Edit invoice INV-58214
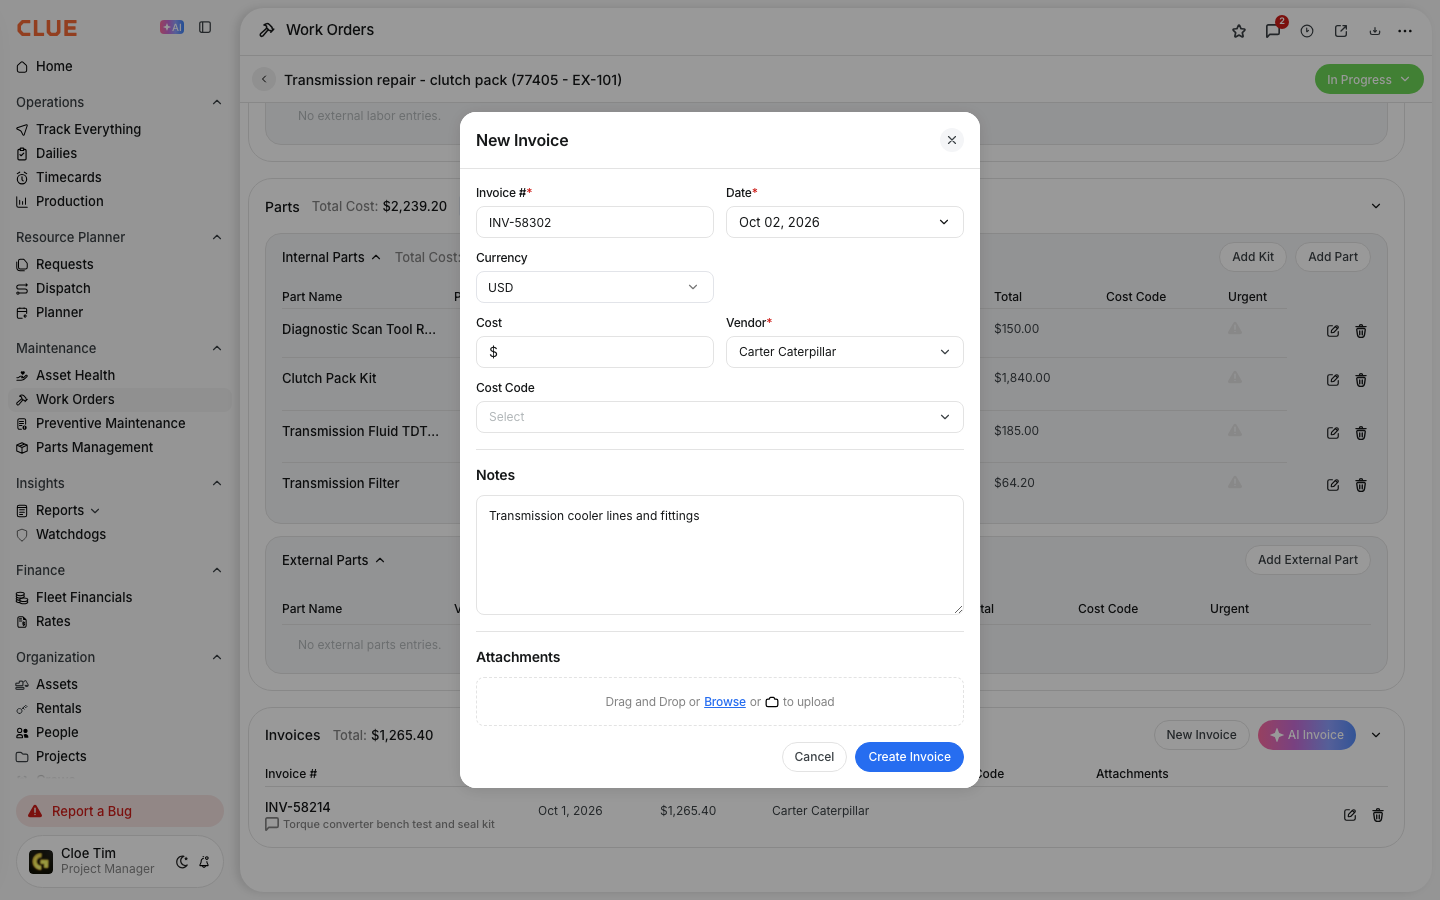Screen dimensions: 1440x900 pyautogui.click(x=1350, y=815)
